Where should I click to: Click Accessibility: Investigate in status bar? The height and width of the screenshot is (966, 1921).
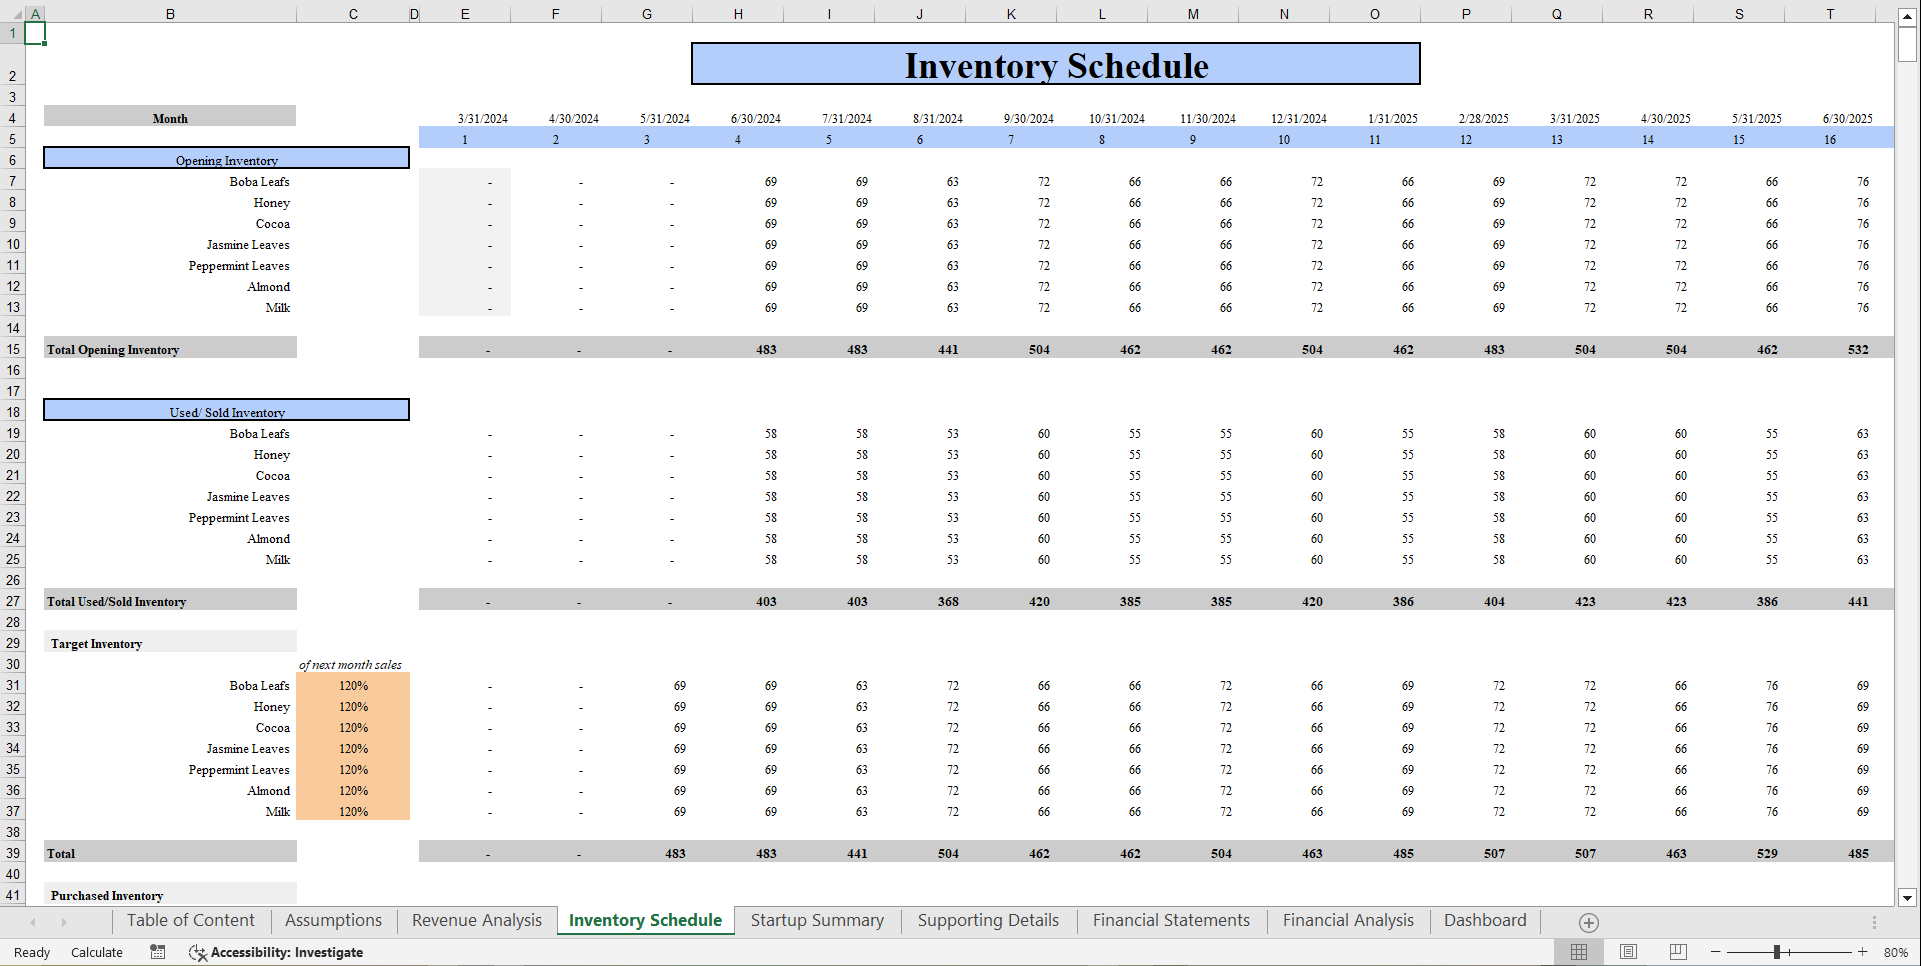point(276,952)
